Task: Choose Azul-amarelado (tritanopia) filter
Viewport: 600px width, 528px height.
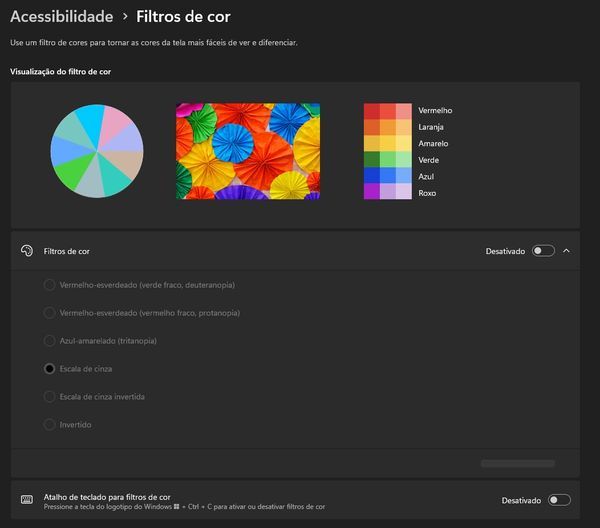Action: point(50,341)
